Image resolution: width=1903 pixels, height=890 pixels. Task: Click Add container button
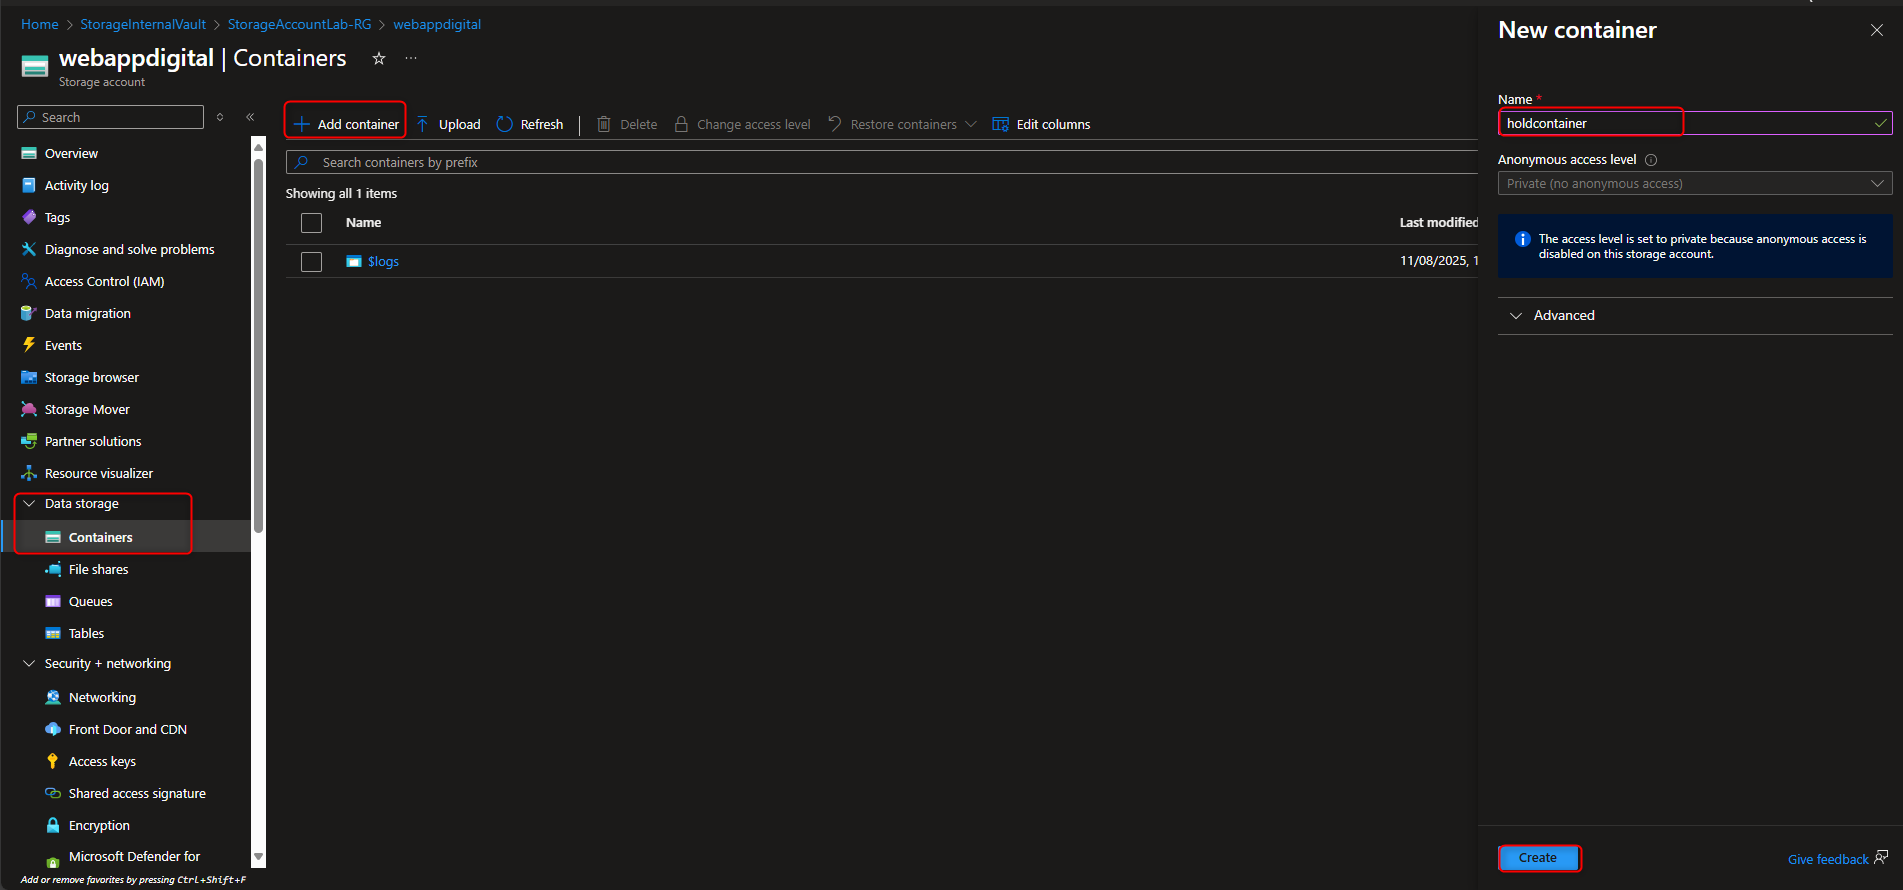point(346,124)
